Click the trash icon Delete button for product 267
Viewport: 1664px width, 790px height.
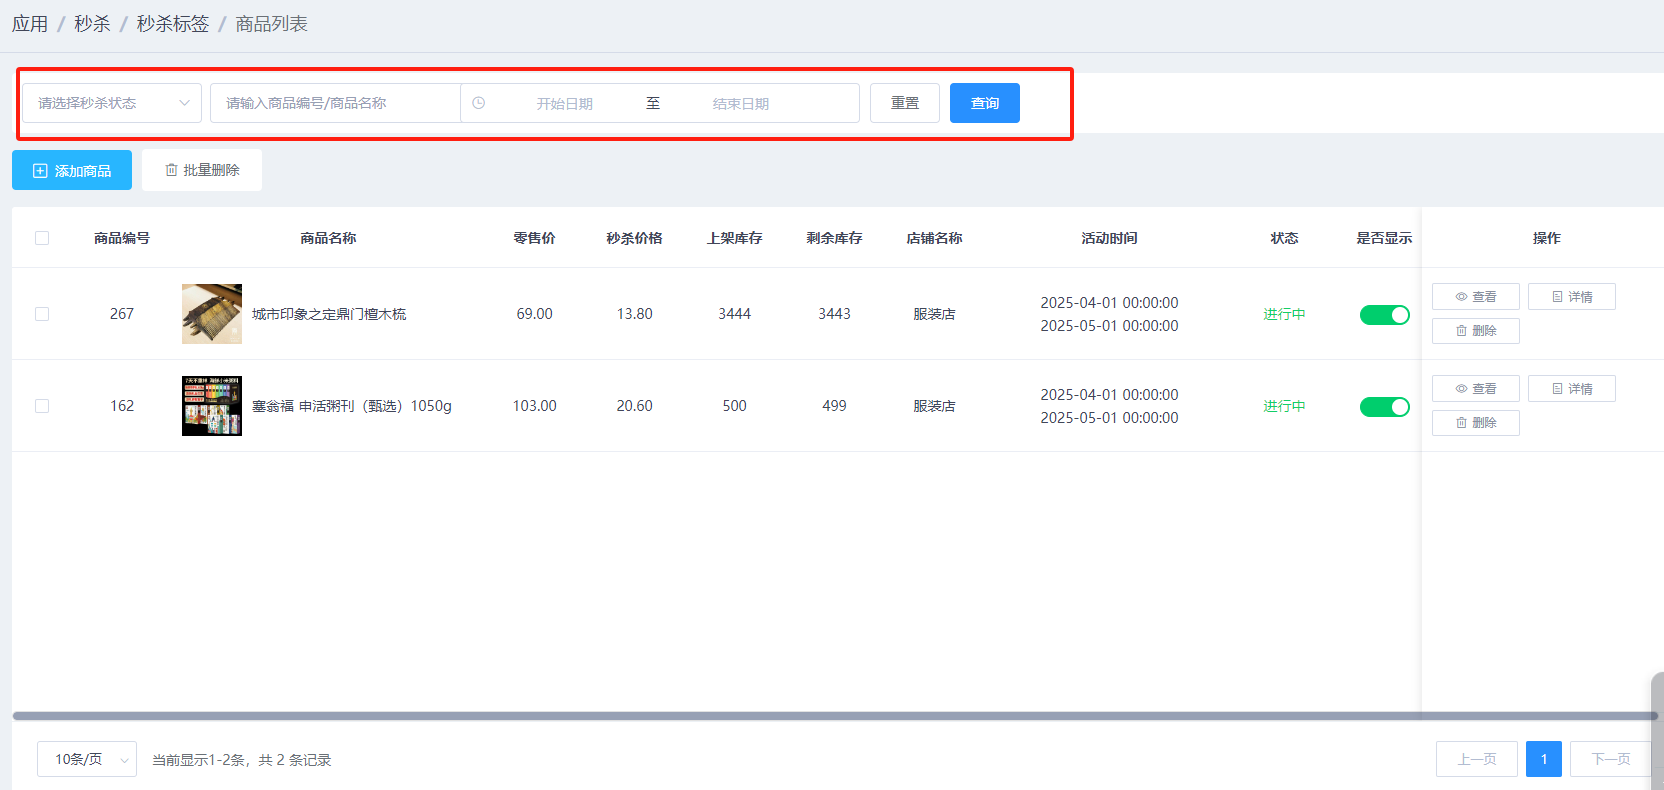tap(1475, 331)
